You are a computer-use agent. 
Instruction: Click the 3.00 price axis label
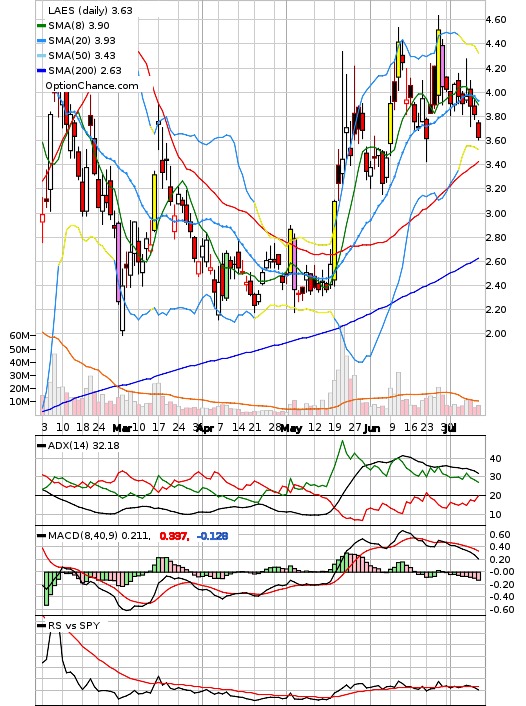coord(495,213)
